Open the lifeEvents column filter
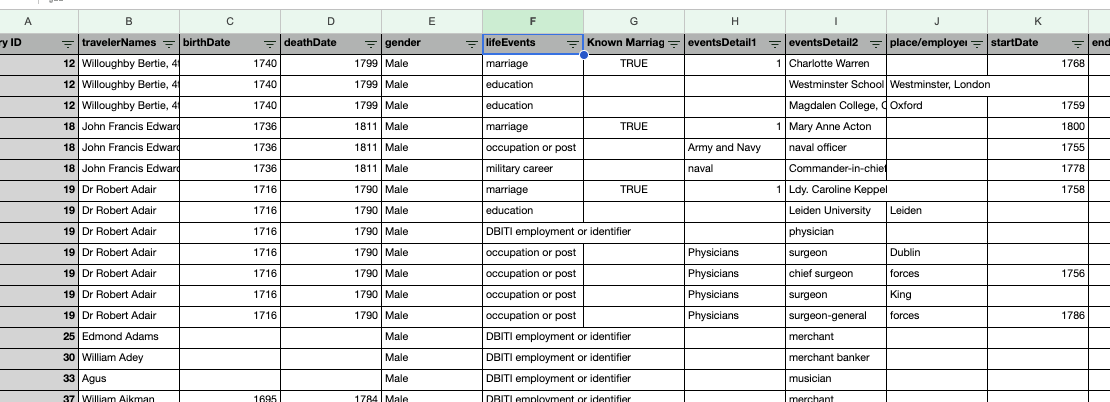1110x402 pixels. [x=572, y=44]
